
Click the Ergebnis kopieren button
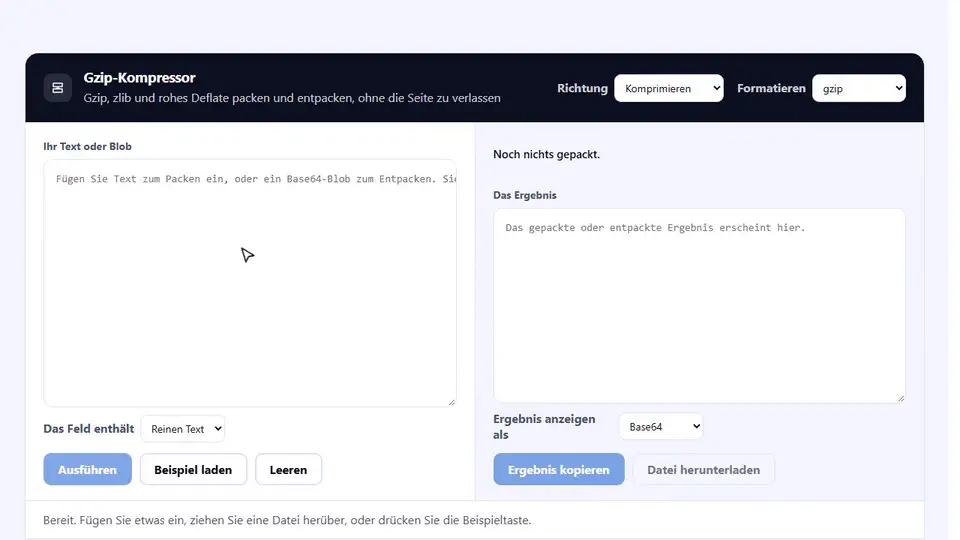coord(559,470)
